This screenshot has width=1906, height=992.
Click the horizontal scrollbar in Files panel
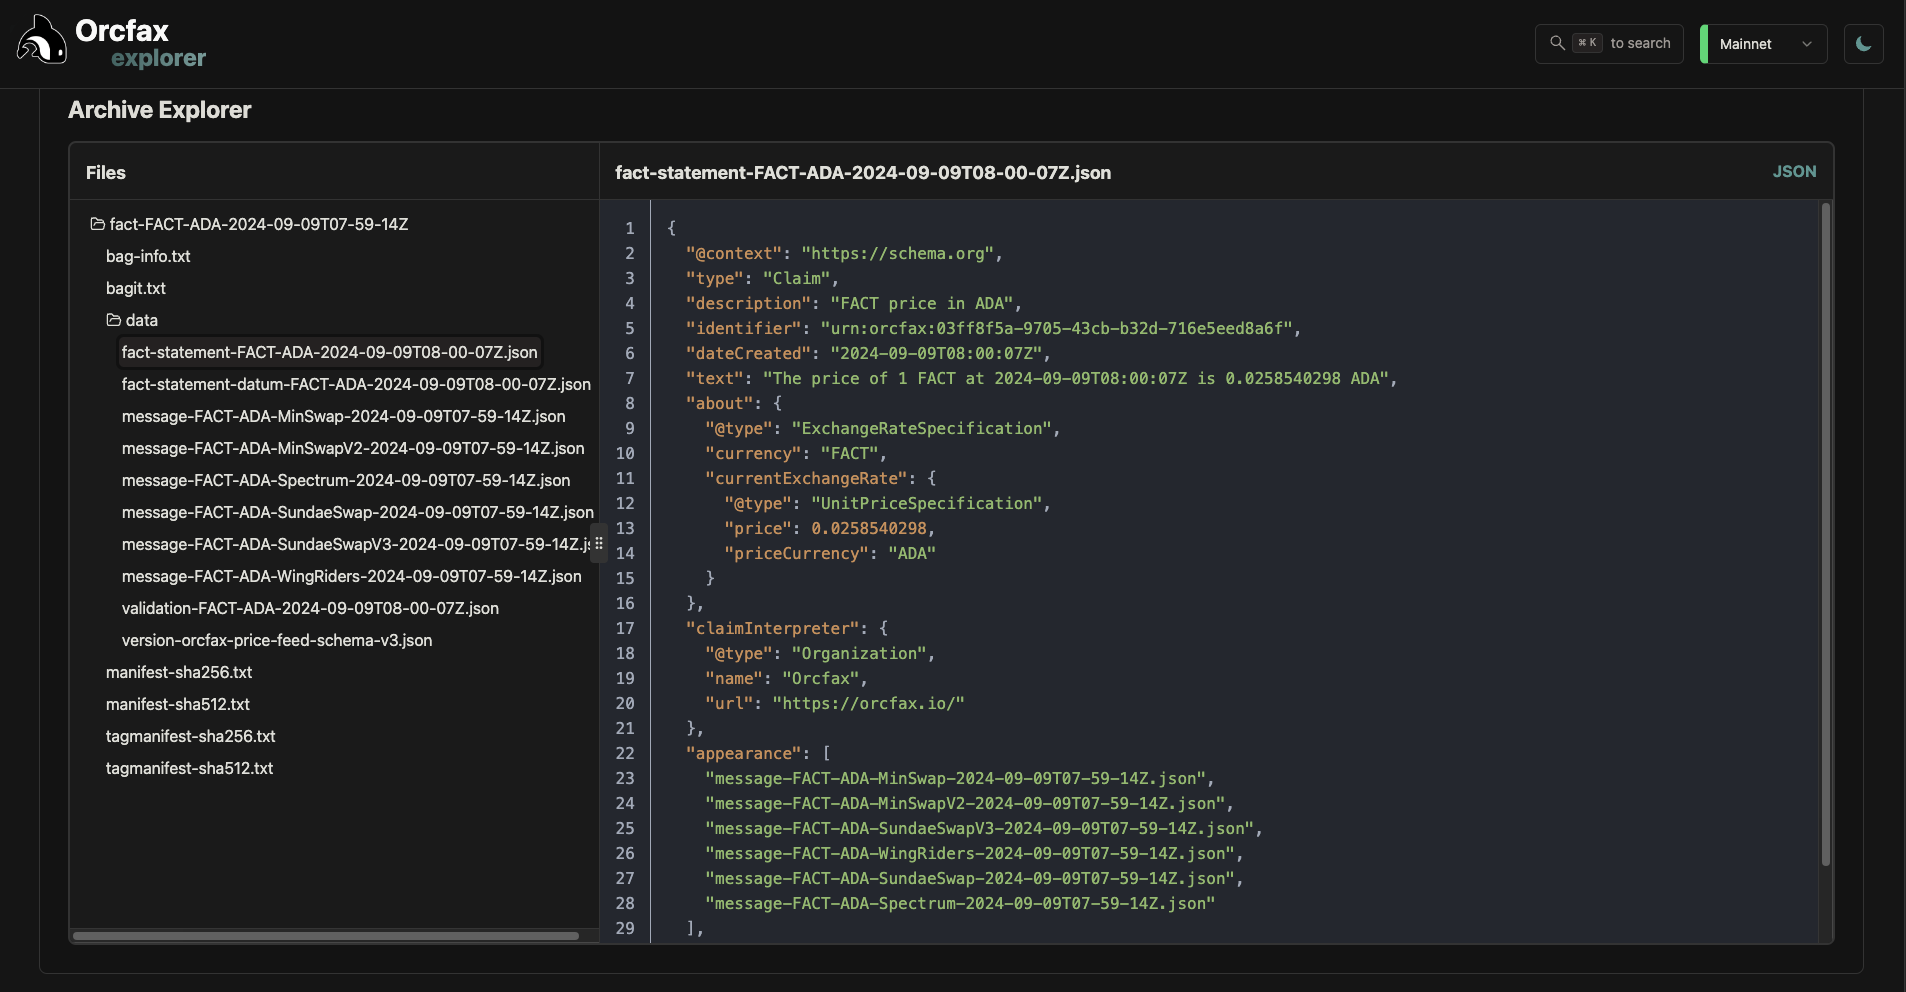[326, 936]
